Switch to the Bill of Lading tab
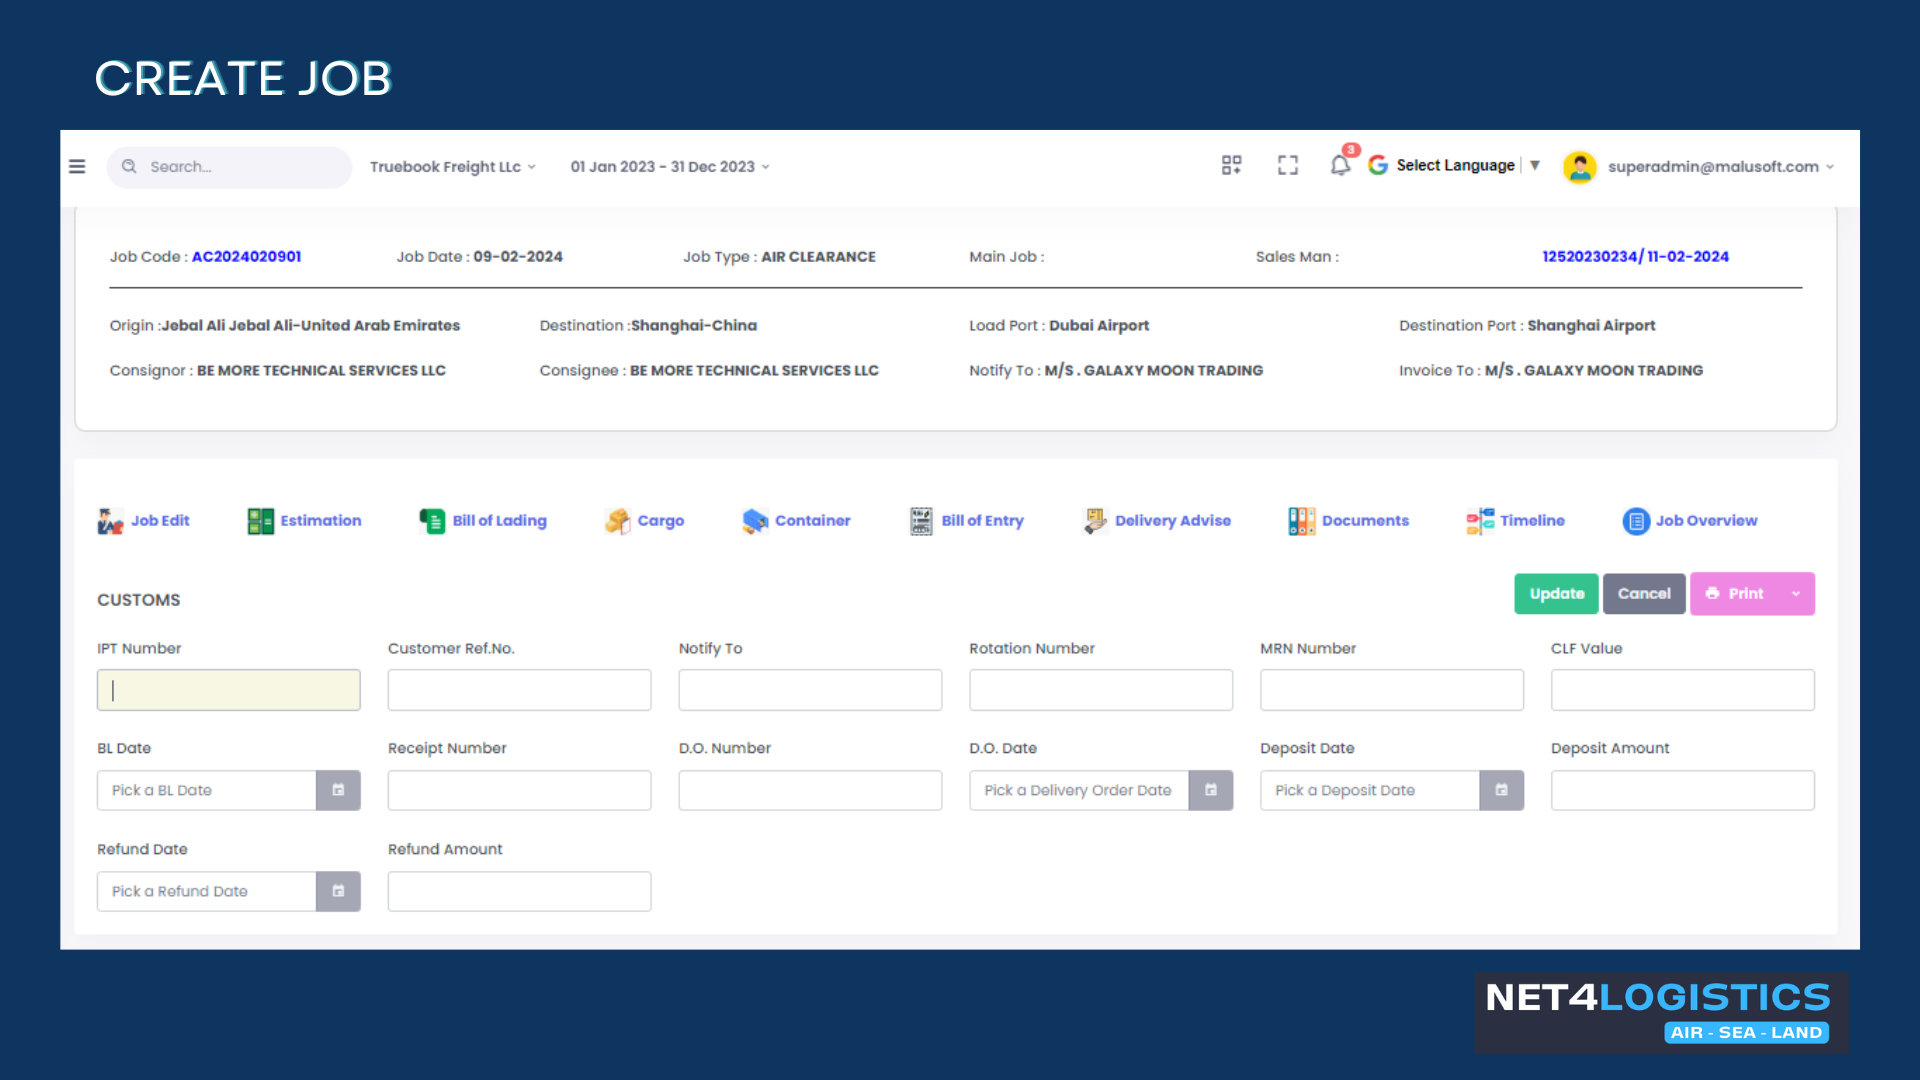This screenshot has width=1920, height=1080. [x=484, y=521]
